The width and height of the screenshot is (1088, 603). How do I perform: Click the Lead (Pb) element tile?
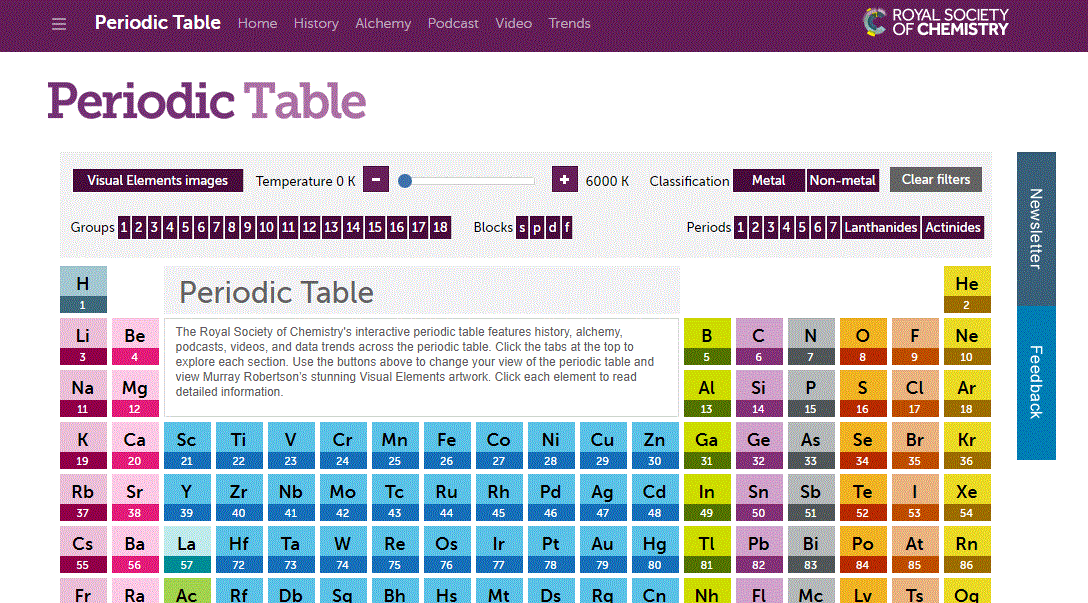759,550
